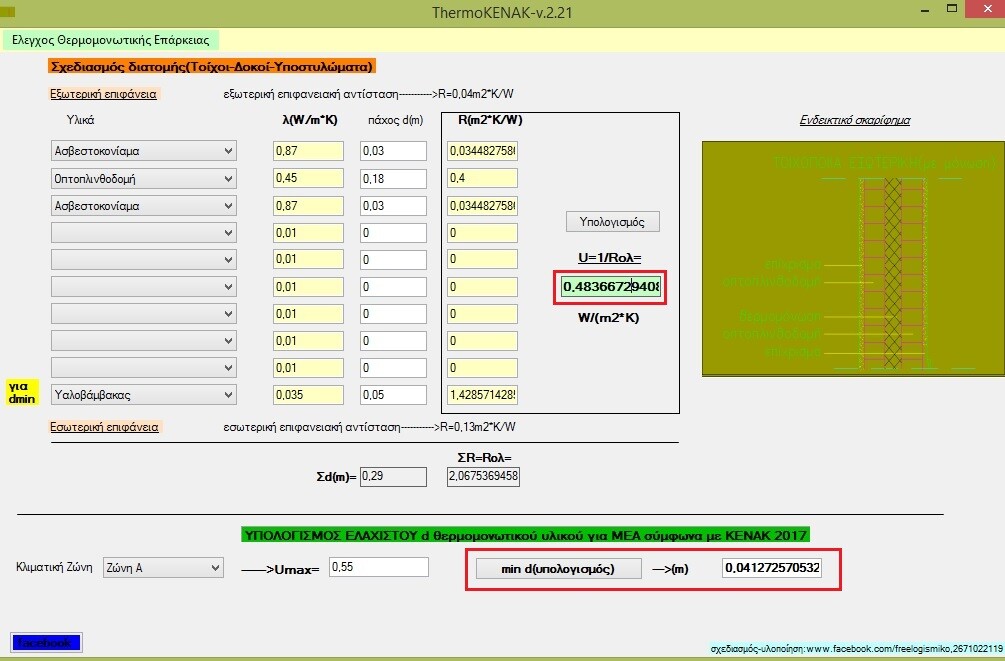Open the first empty material dropdown
1005x661 pixels.
pyautogui.click(x=143, y=232)
